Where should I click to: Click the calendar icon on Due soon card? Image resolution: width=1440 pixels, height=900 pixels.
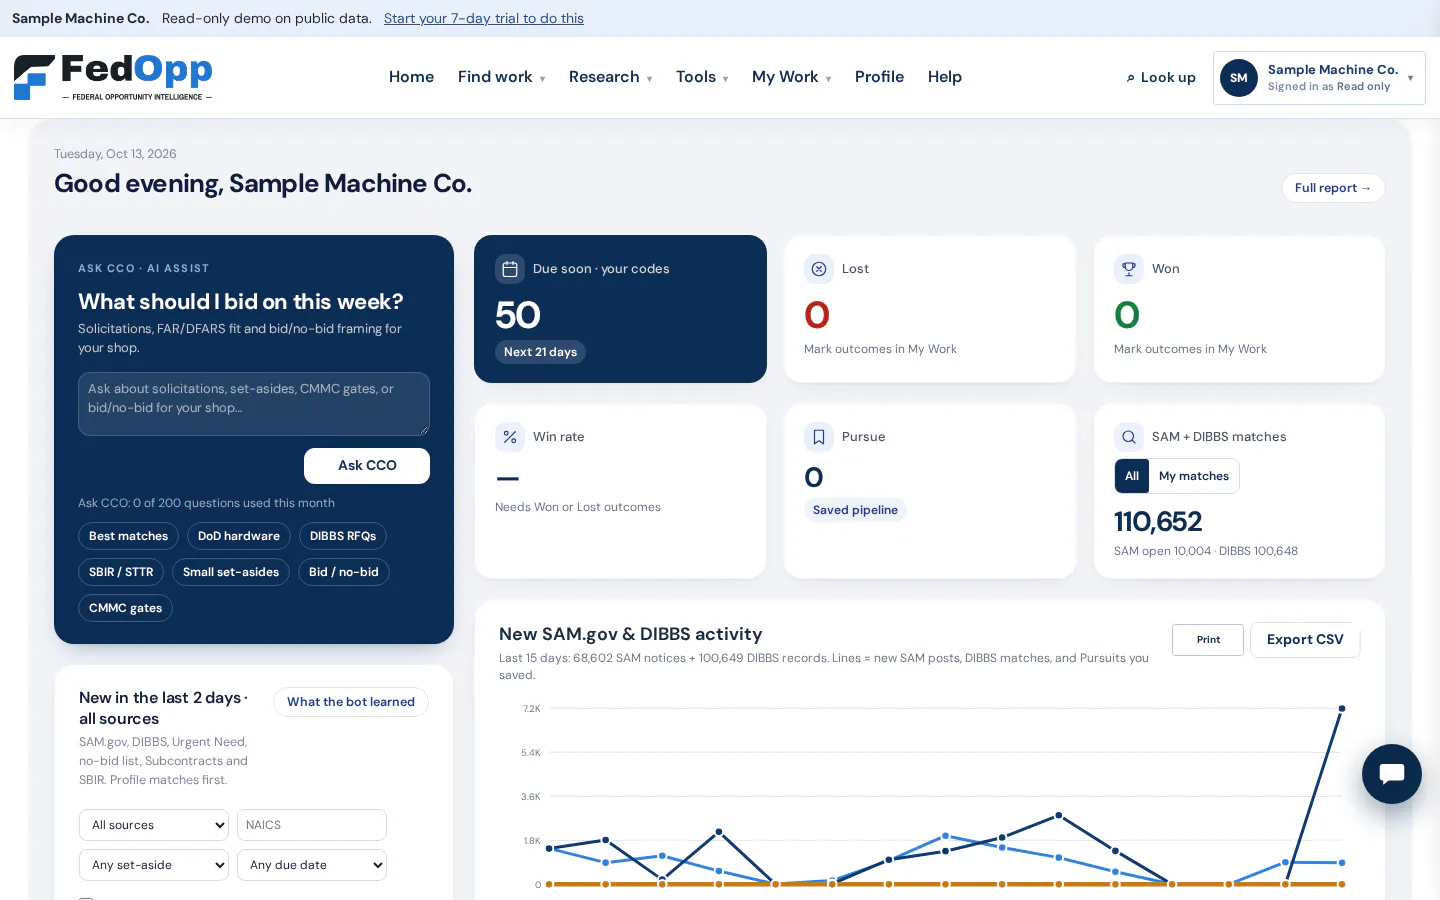point(510,269)
